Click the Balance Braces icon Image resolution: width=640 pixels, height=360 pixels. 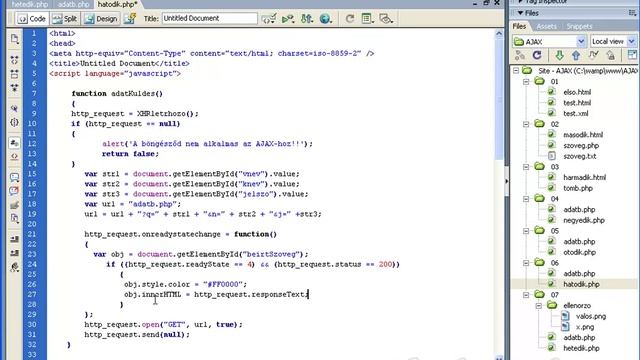[x=15, y=122]
